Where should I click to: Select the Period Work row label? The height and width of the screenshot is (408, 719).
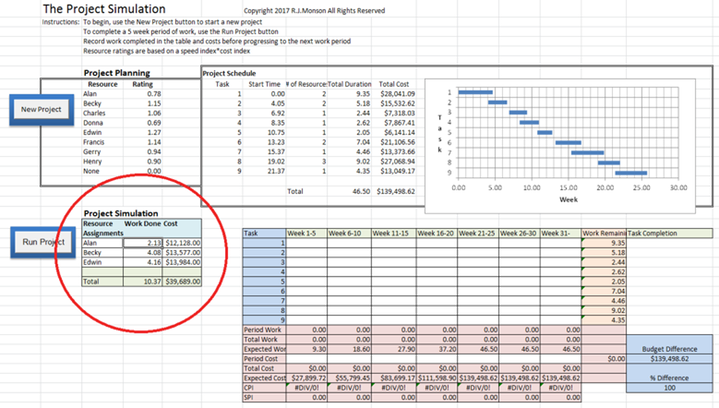[x=264, y=330]
